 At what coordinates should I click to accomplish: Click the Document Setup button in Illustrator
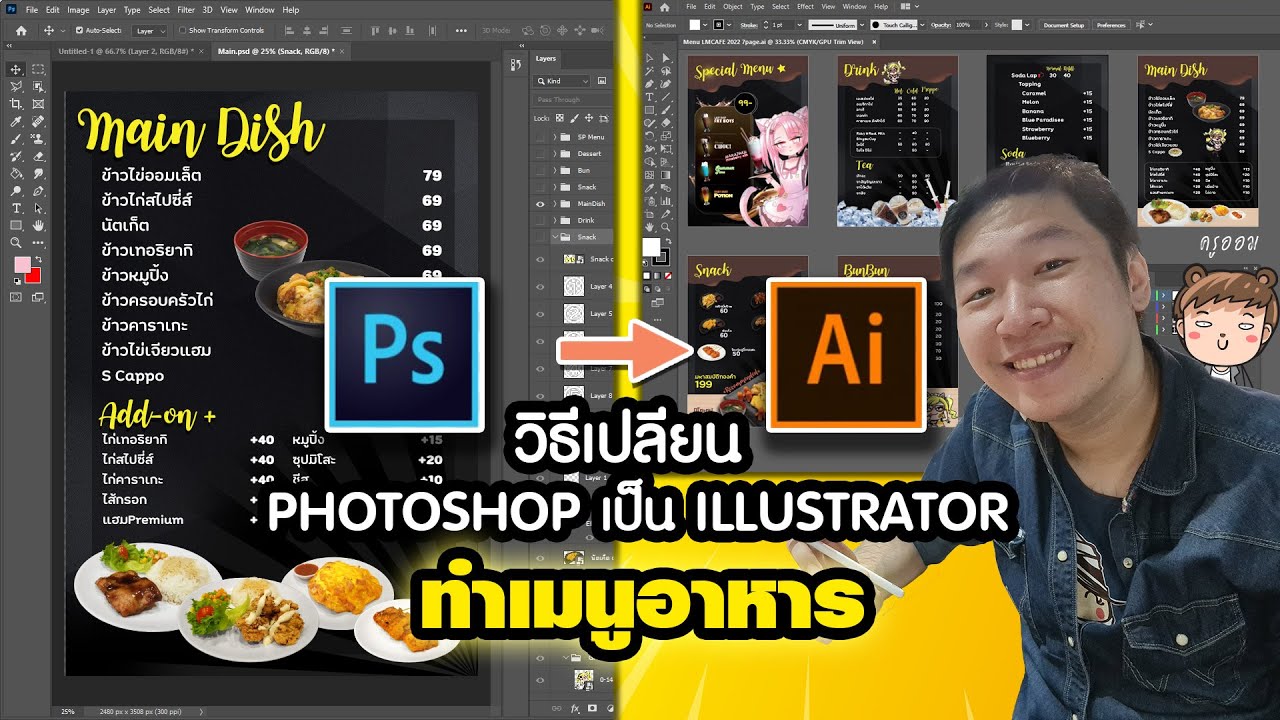(1064, 25)
